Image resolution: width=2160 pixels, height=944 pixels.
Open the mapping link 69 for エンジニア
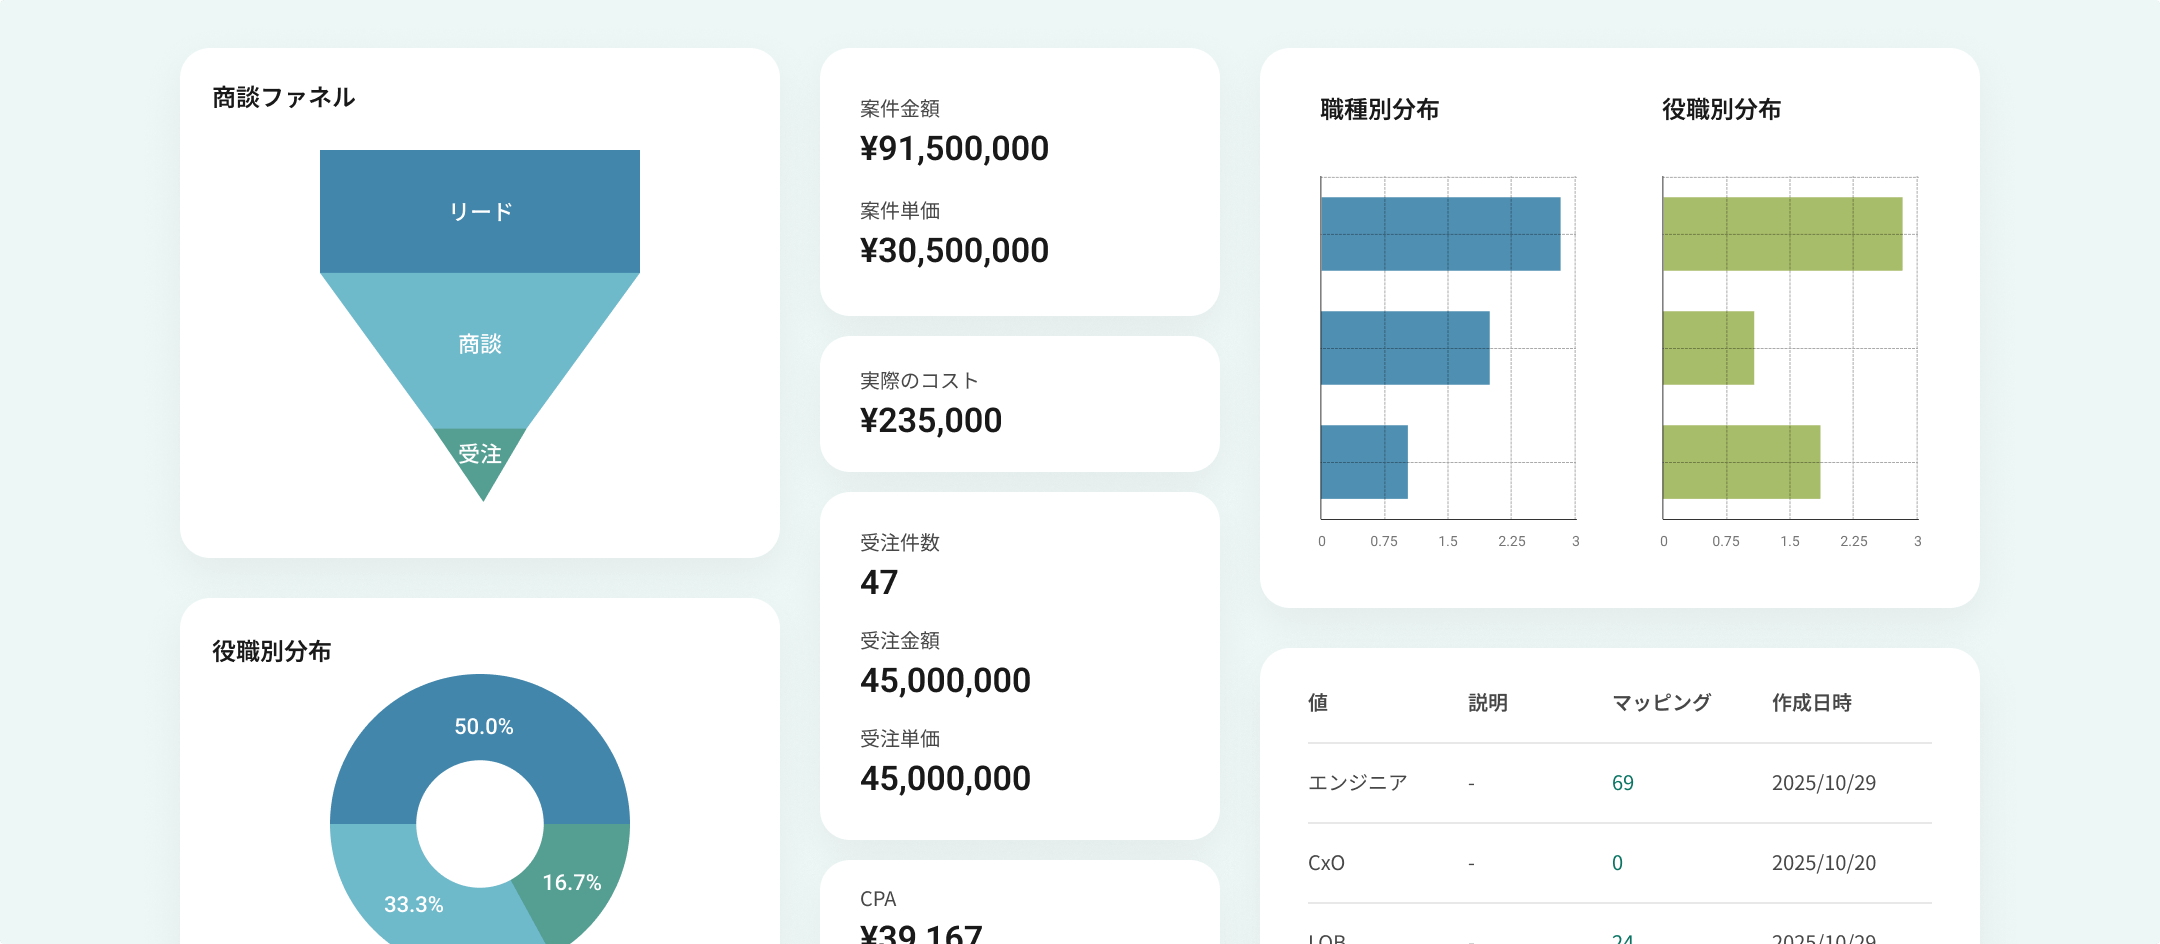click(x=1622, y=783)
